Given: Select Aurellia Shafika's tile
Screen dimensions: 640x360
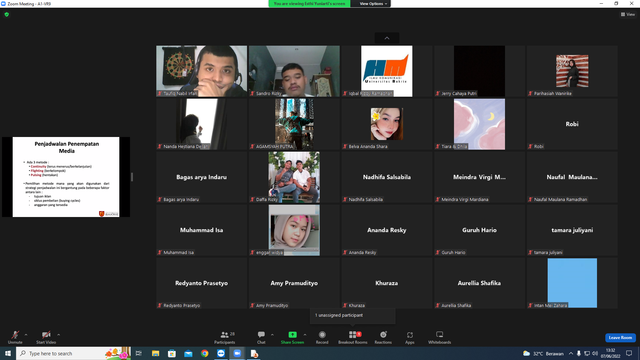Looking at the screenshot, I should [479, 283].
